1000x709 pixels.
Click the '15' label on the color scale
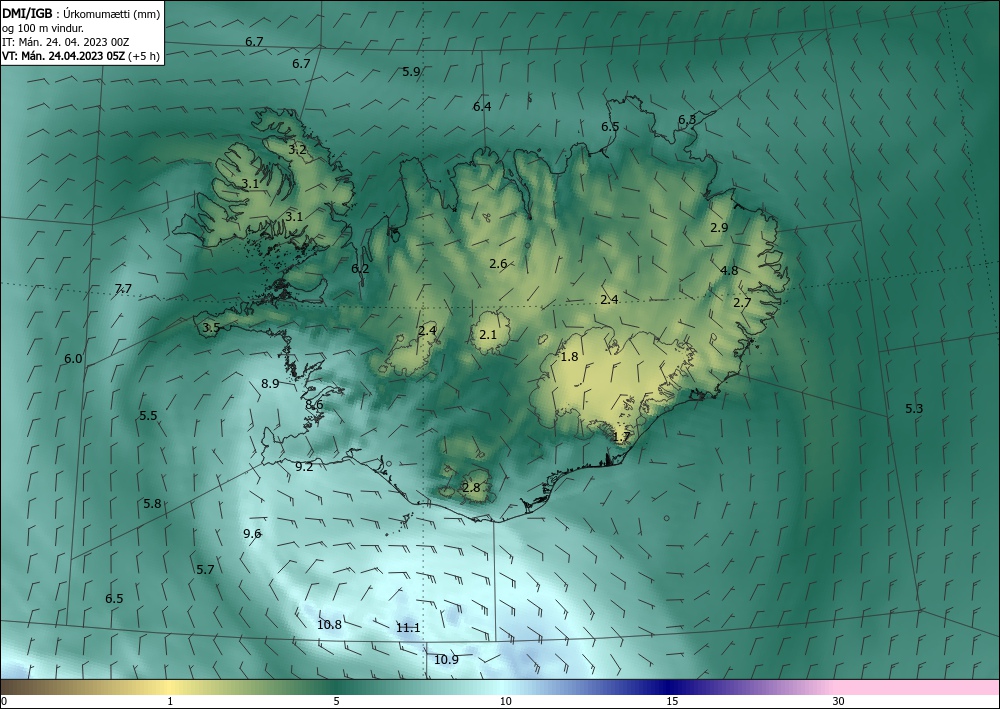tap(672, 701)
